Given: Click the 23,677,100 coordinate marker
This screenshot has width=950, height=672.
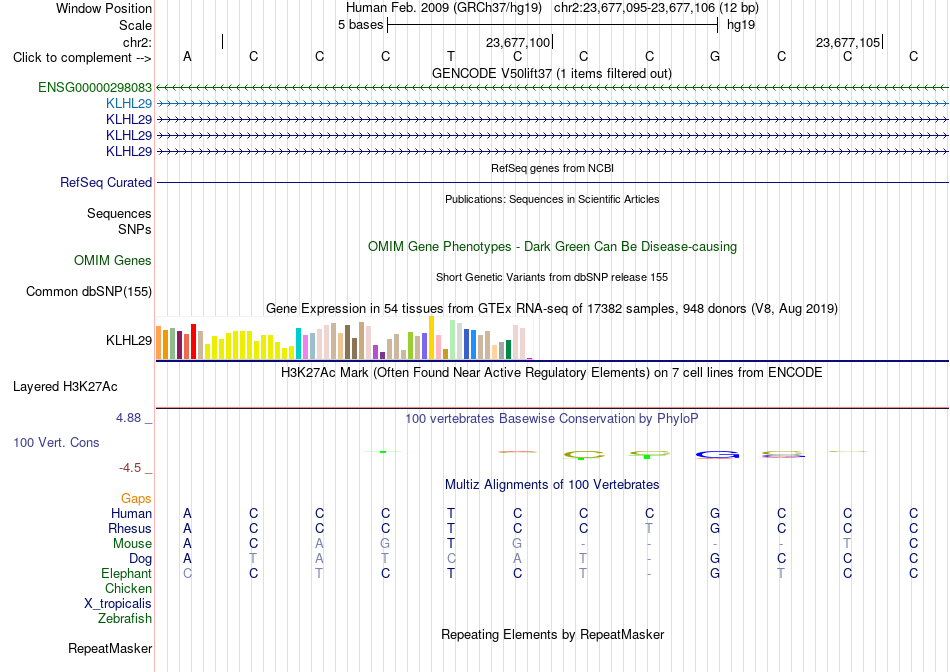Looking at the screenshot, I should [x=518, y=42].
